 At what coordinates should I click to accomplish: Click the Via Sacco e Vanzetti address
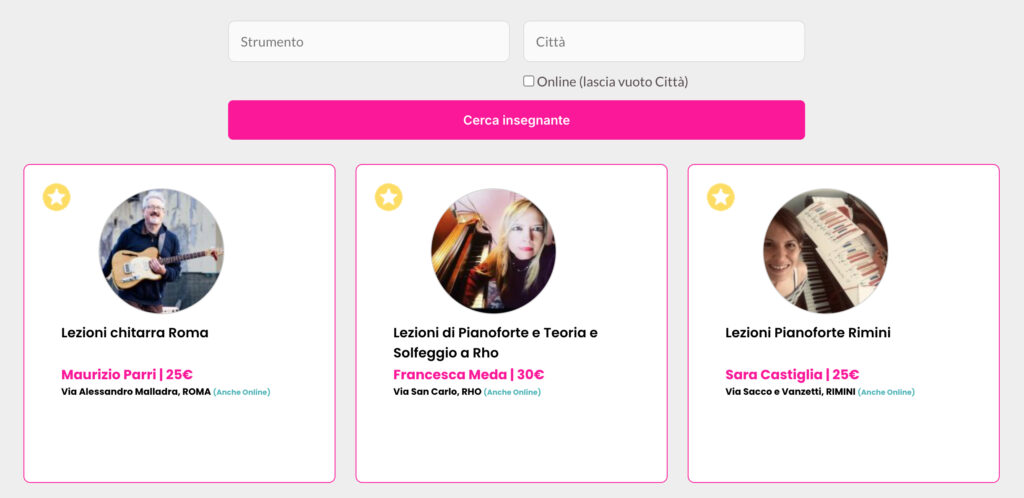point(790,392)
